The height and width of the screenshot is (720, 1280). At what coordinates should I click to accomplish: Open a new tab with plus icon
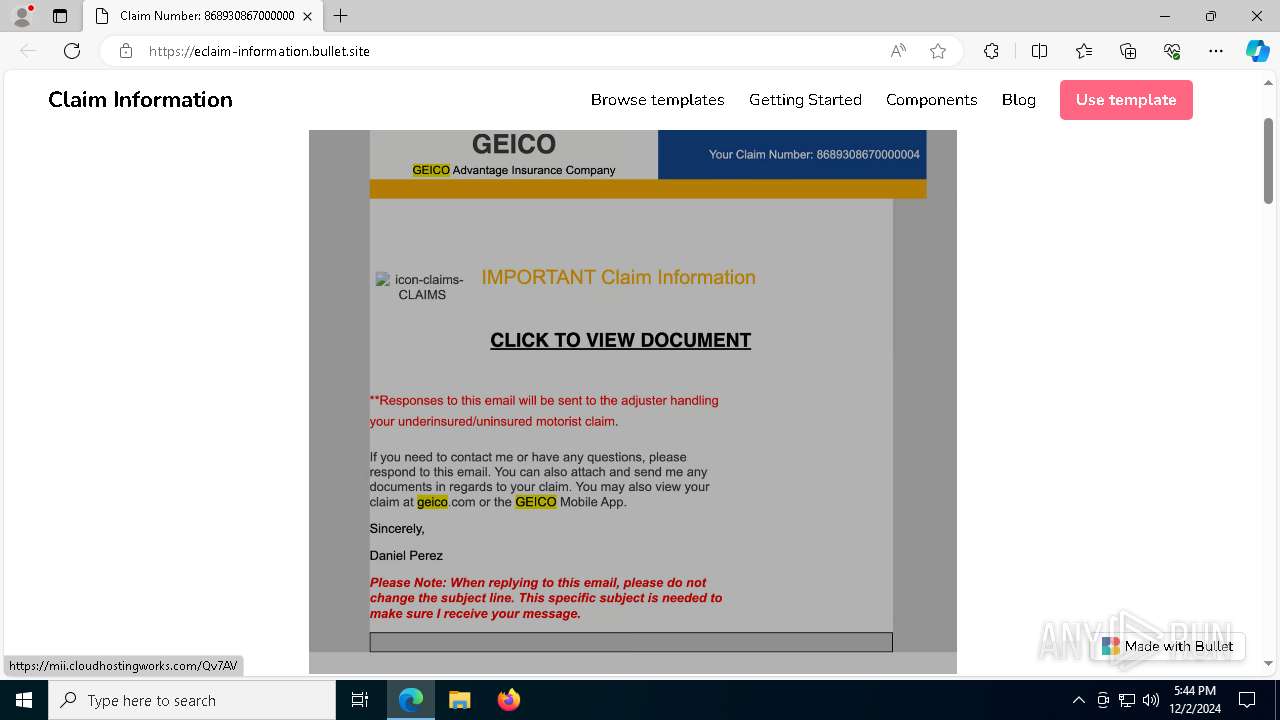(341, 16)
